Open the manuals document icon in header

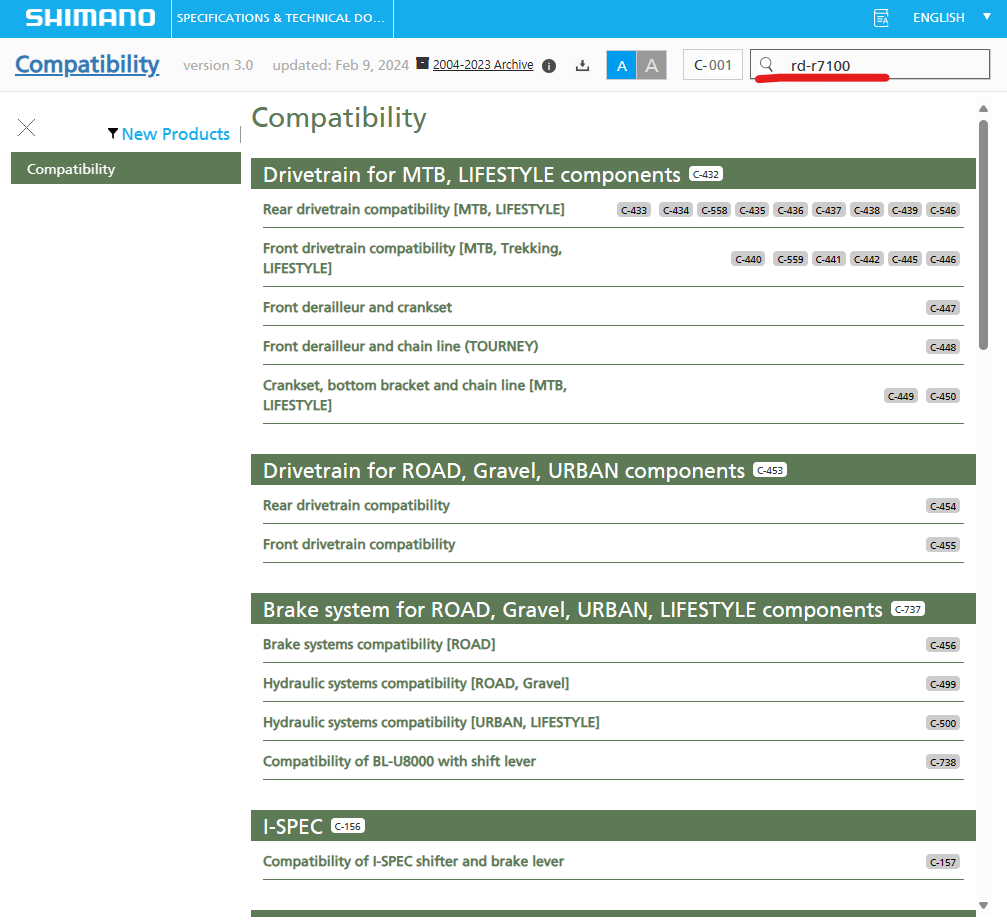click(882, 18)
